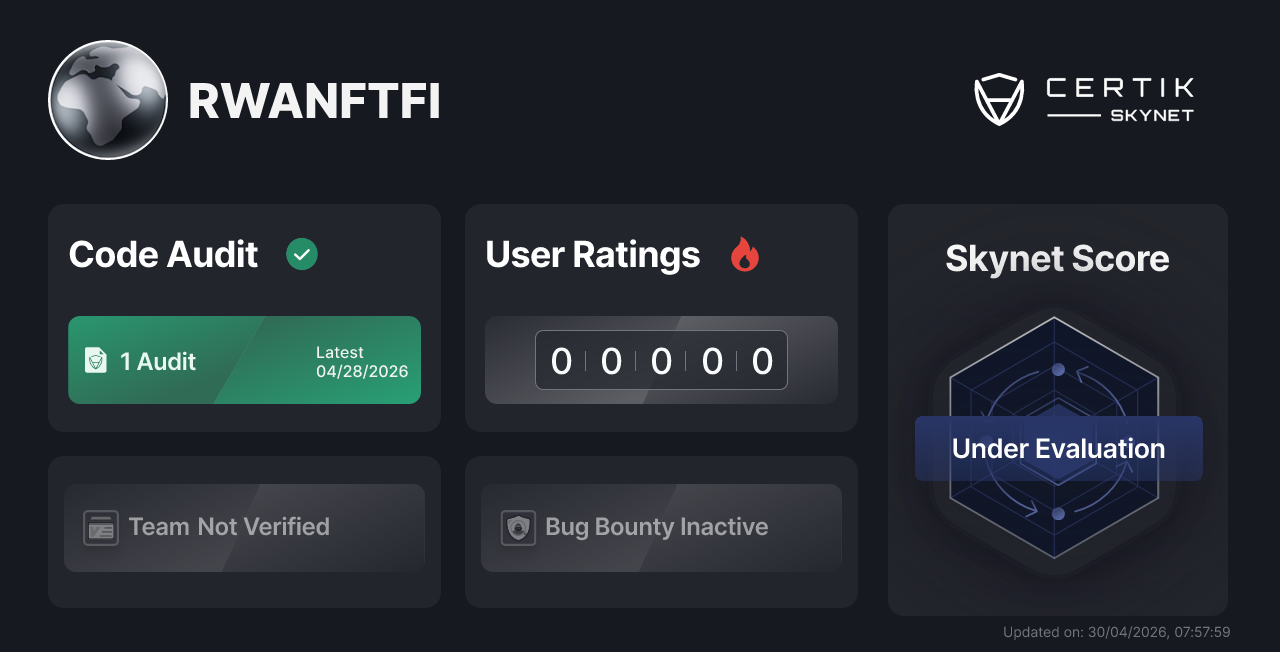Click the Skynet Score heading
The height and width of the screenshot is (652, 1280).
1057,259
